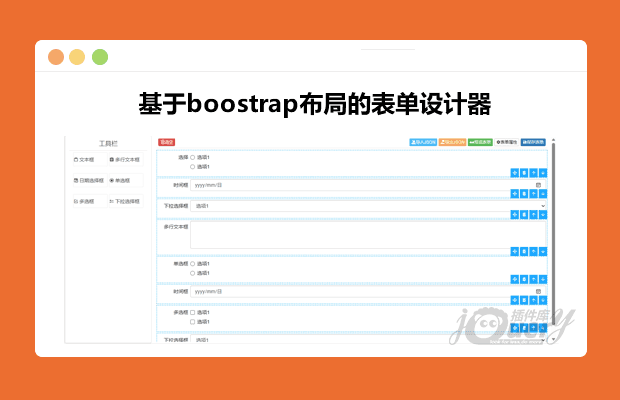Open the 下拉选择框 select showing 选项1

(368, 206)
